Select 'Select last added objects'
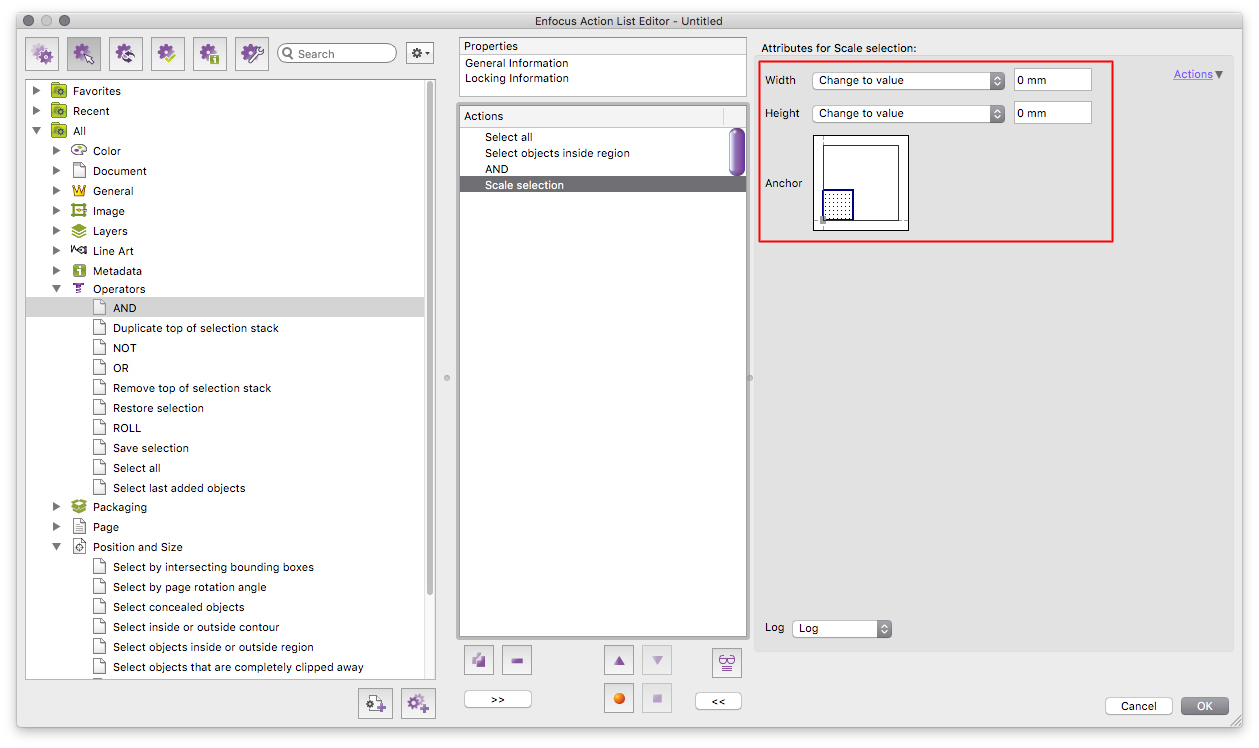This screenshot has height=748, width=1259. tap(179, 488)
